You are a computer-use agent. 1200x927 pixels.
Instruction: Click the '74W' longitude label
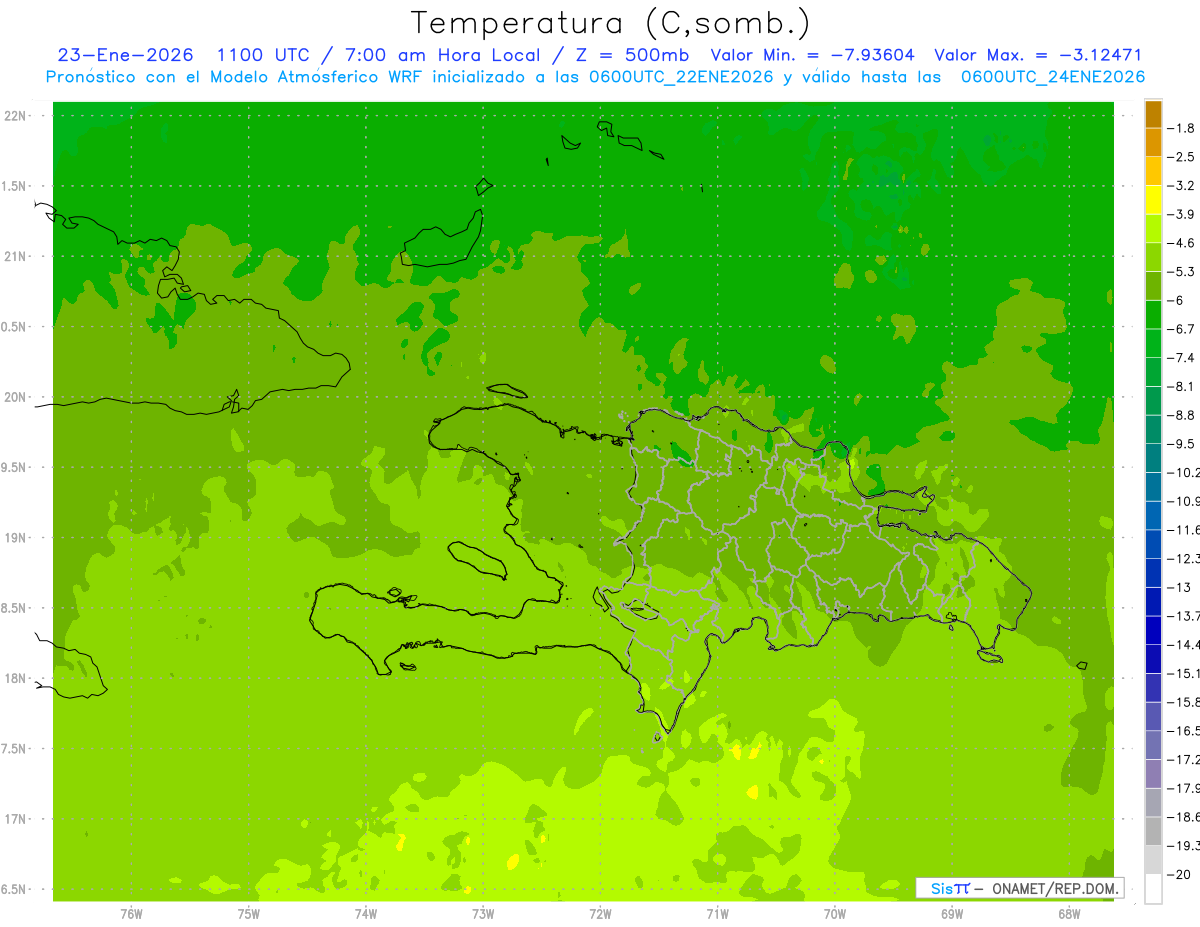pyautogui.click(x=365, y=913)
